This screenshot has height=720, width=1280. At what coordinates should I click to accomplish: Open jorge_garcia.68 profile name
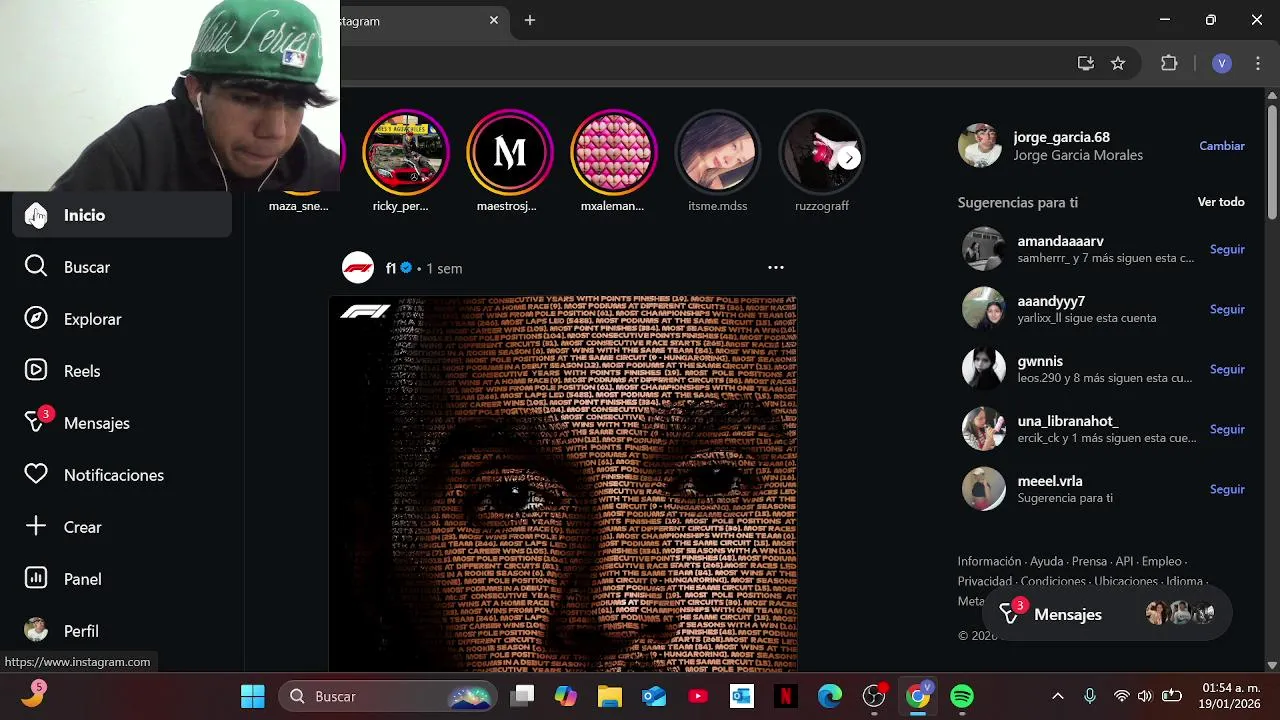(x=1061, y=137)
